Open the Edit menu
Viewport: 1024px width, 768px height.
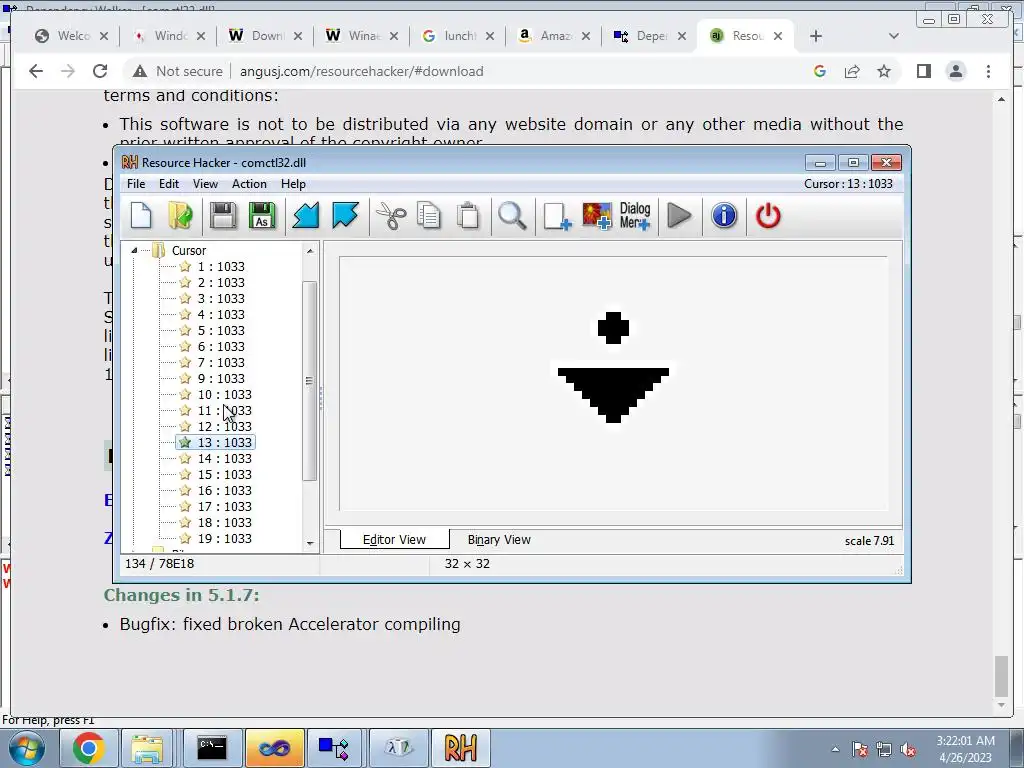(168, 184)
